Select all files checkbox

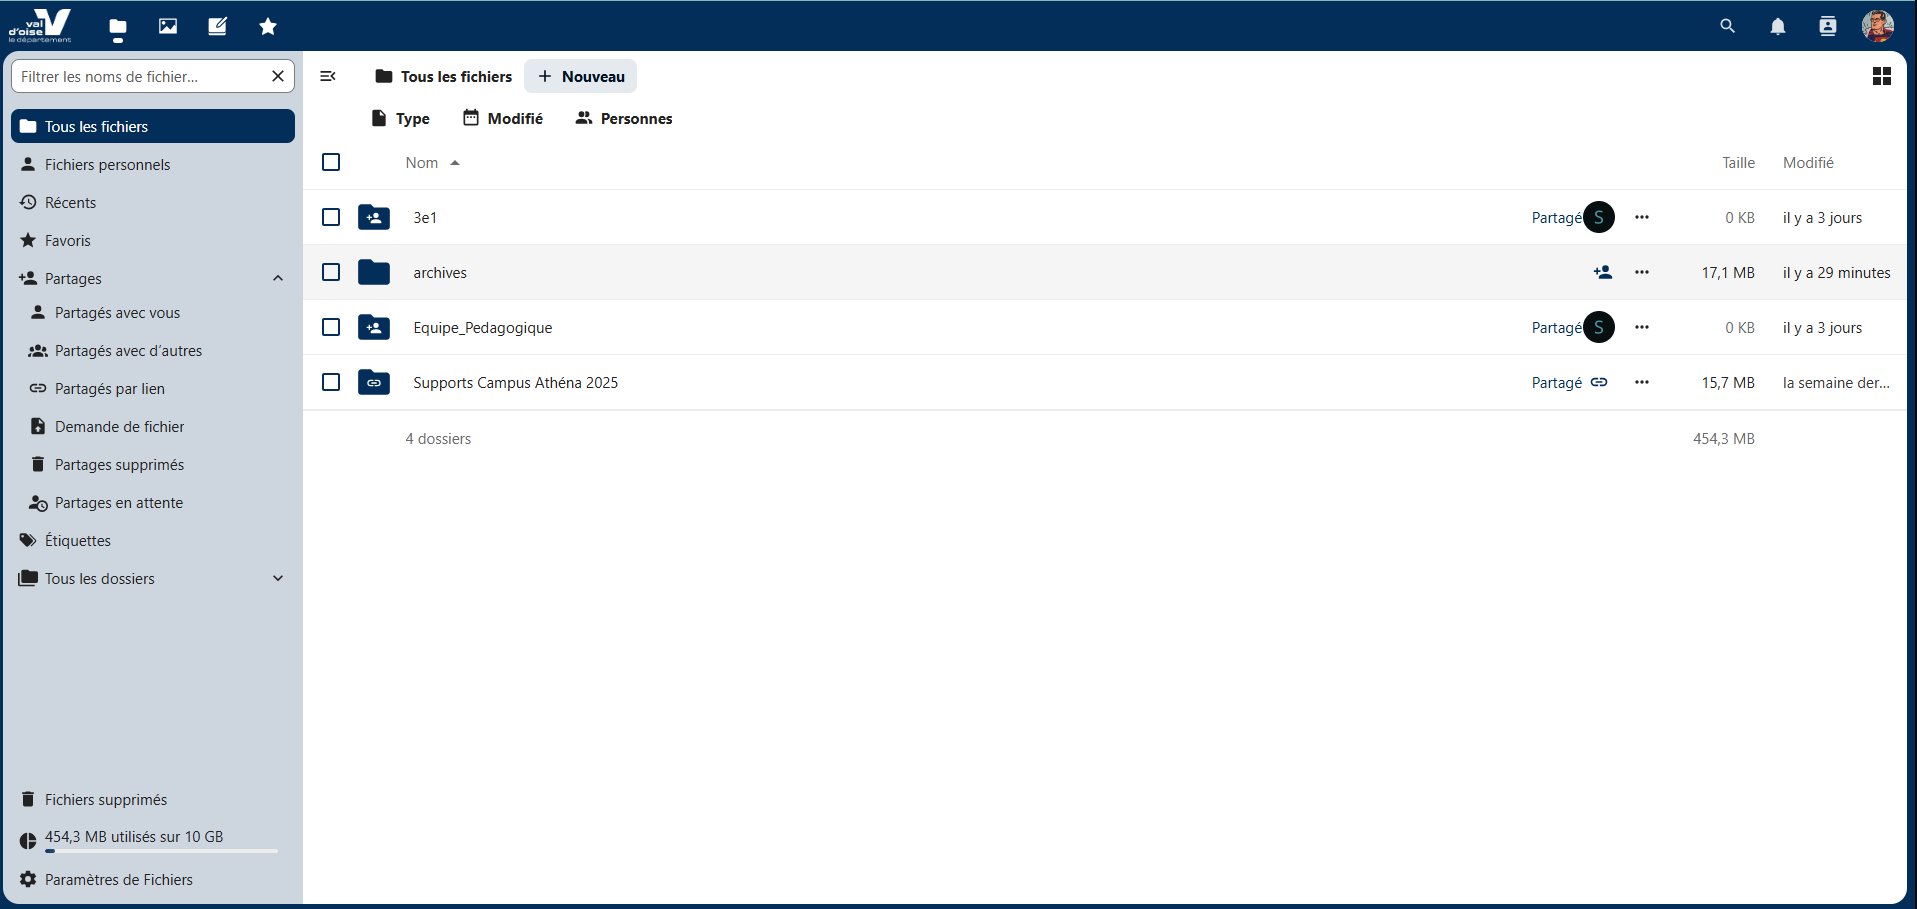[331, 162]
